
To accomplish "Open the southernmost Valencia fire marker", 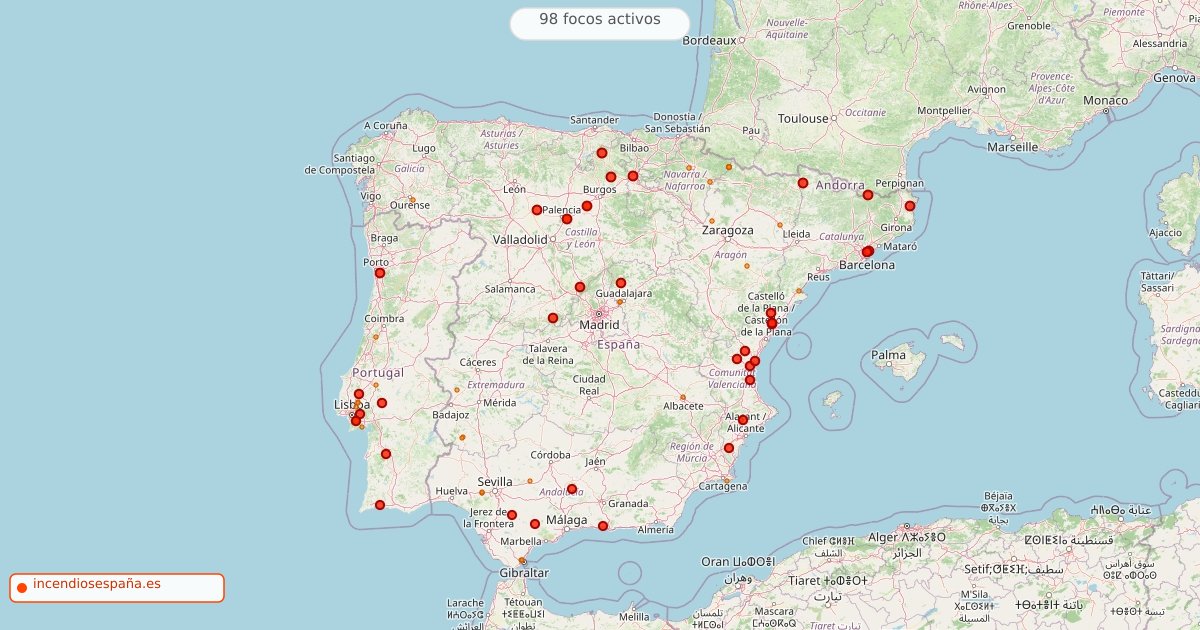I will 750,380.
